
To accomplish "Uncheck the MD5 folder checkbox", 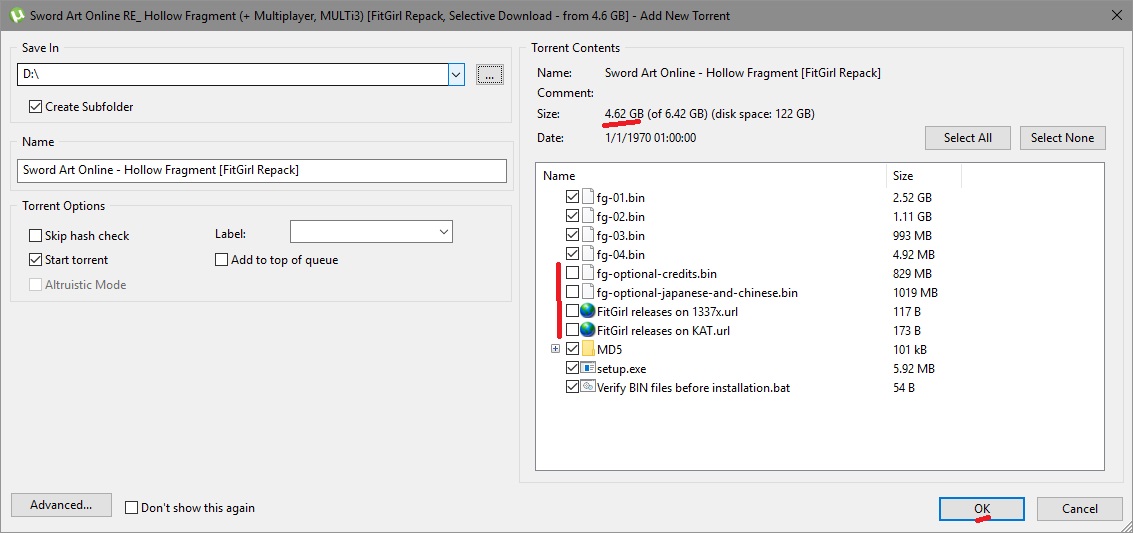I will pyautogui.click(x=572, y=349).
